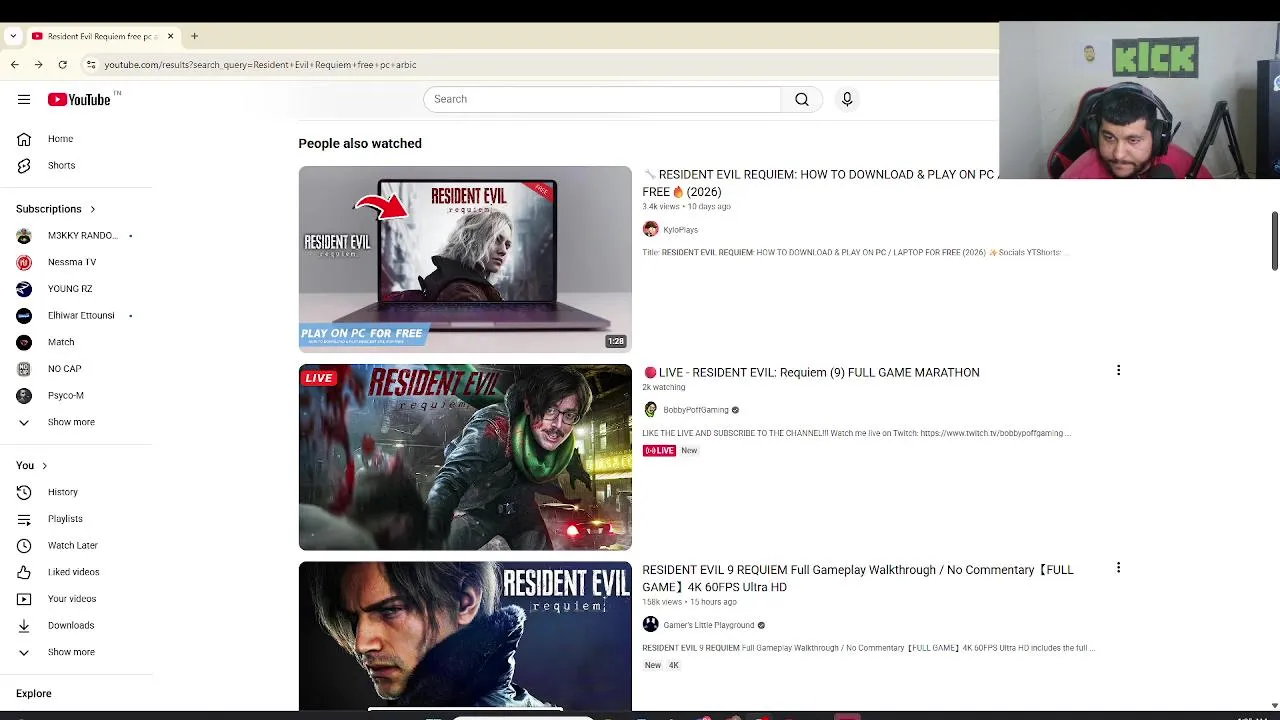1280x720 pixels.
Task: Click the scrollbar down arrow
Action: point(1274,705)
